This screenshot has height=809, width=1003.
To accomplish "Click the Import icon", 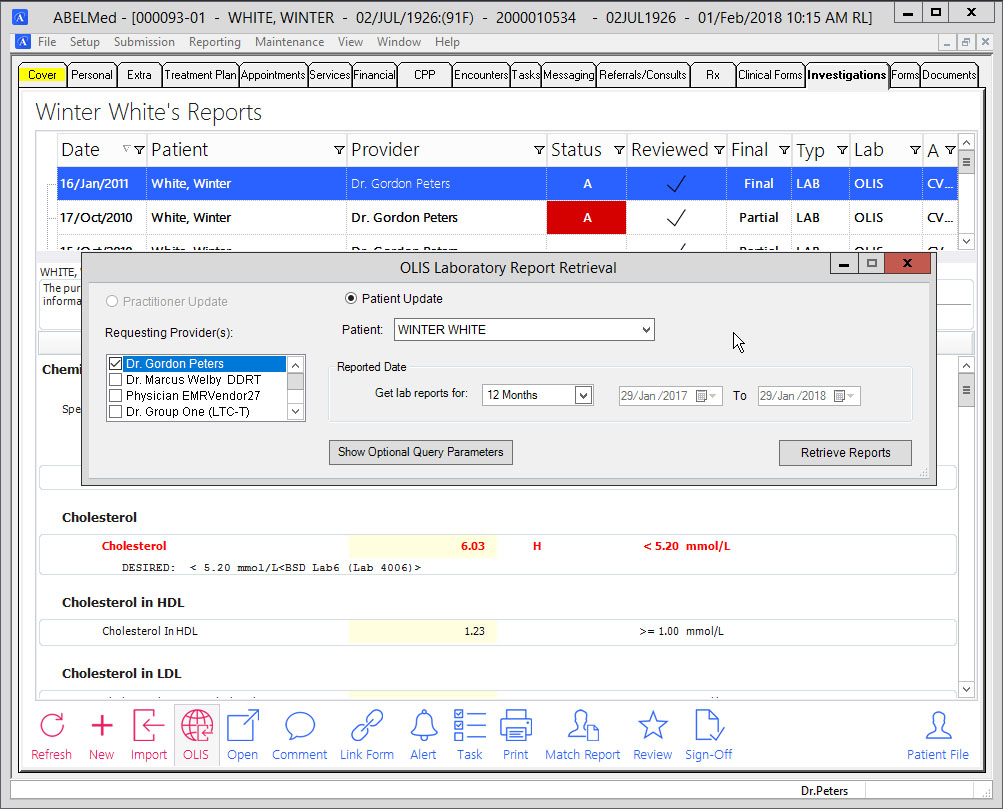I will click(148, 734).
